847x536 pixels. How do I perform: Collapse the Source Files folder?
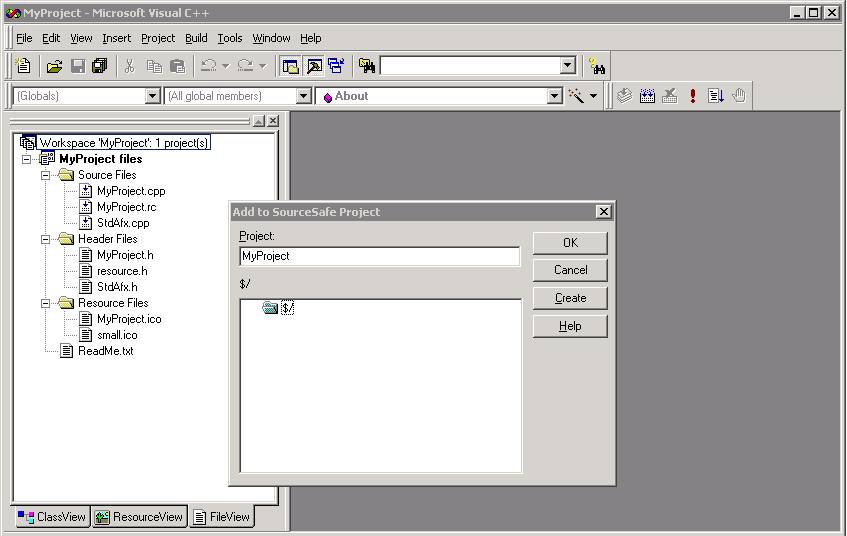point(46,175)
